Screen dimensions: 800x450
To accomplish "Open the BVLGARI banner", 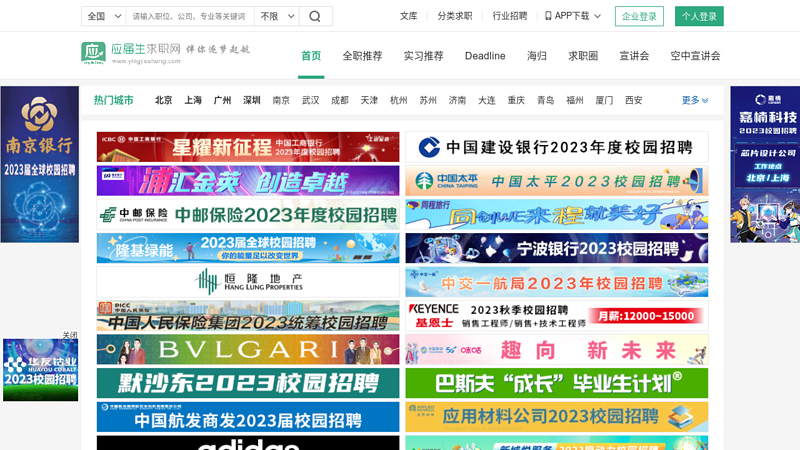I will click(x=248, y=349).
